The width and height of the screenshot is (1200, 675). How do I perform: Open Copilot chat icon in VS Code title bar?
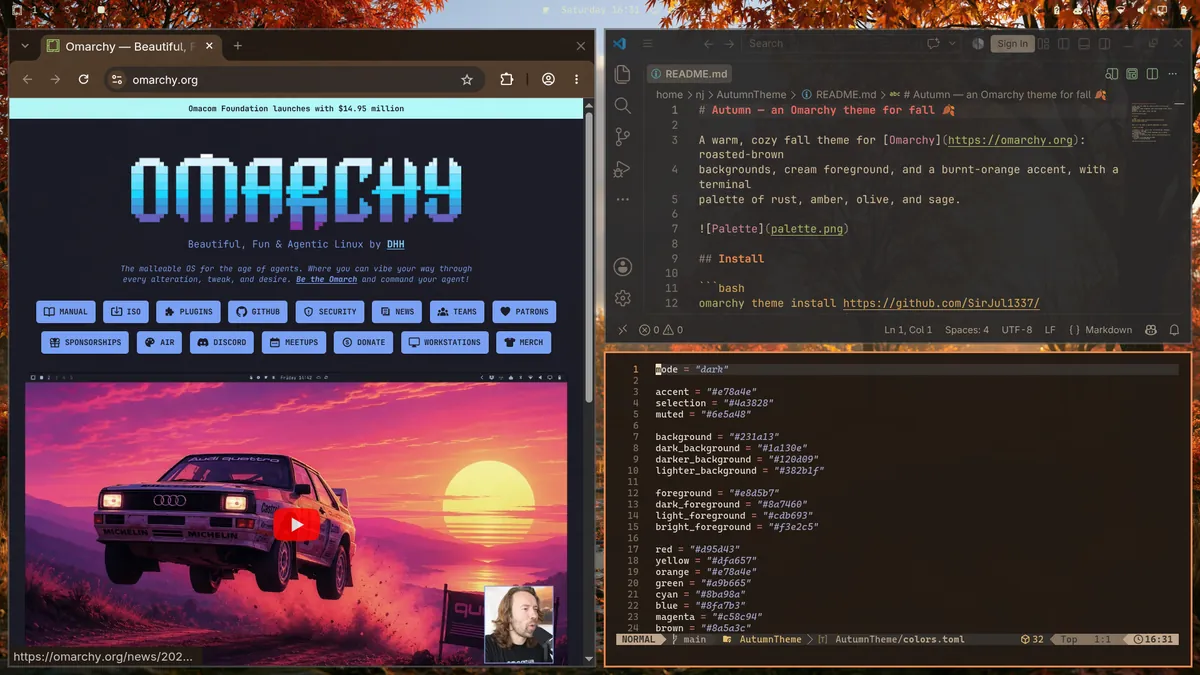(x=933, y=44)
